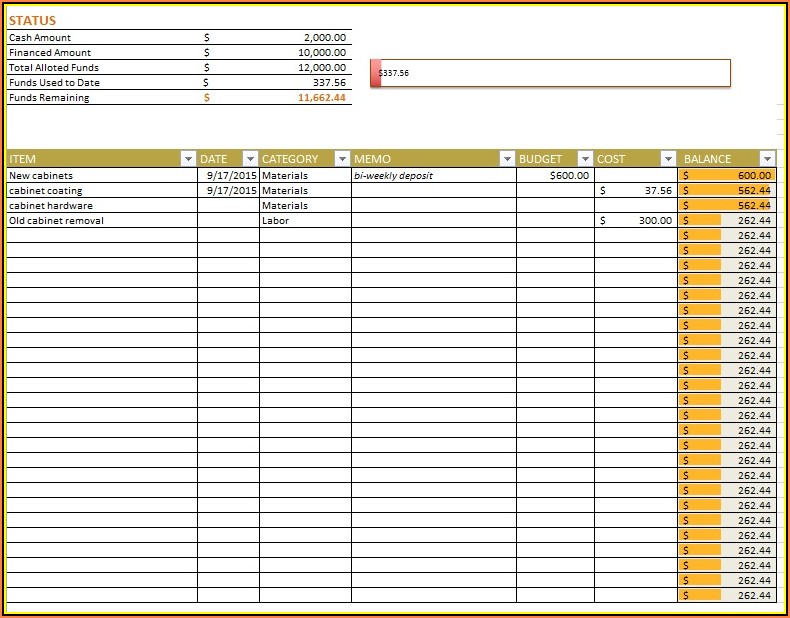Select the 600.00 balance data bar cell
This screenshot has width=790, height=618.
click(727, 175)
